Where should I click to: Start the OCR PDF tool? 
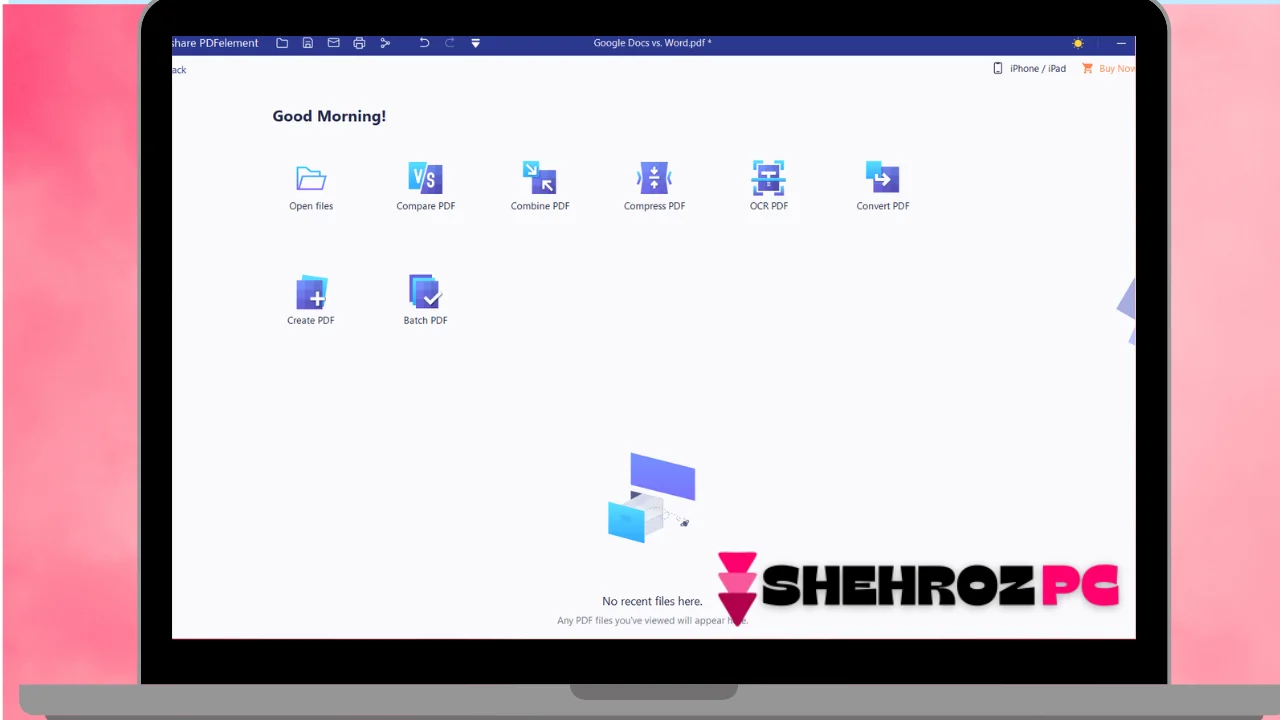tap(768, 187)
